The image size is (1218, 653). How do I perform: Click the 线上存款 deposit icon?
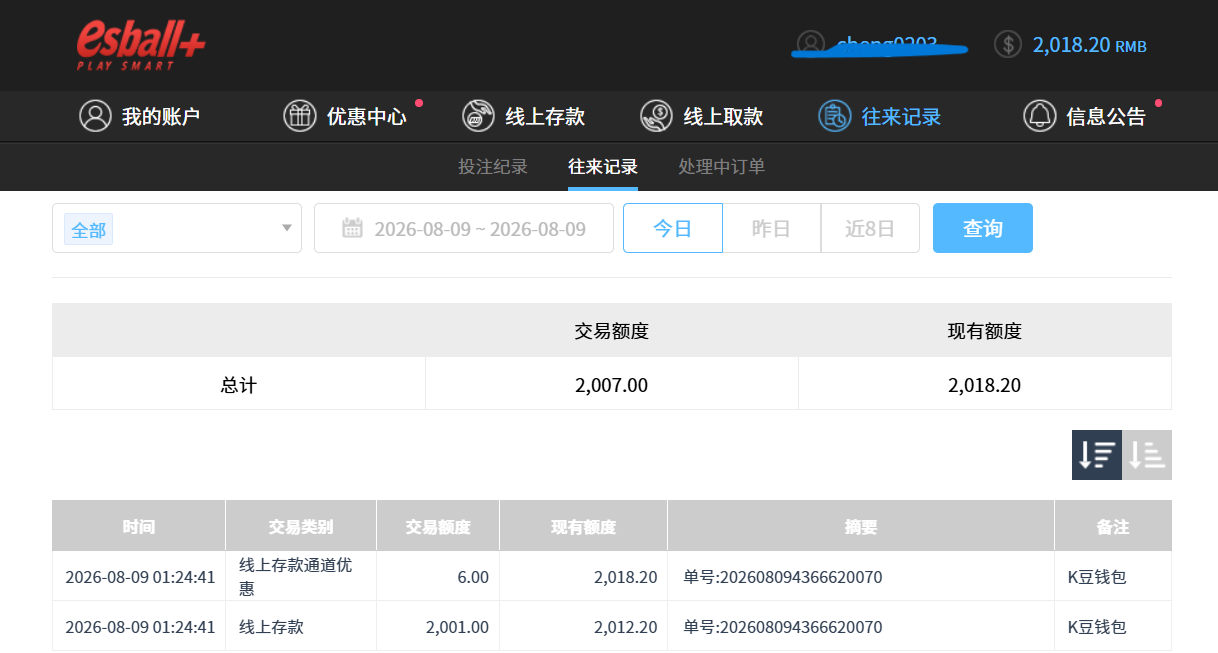click(478, 116)
